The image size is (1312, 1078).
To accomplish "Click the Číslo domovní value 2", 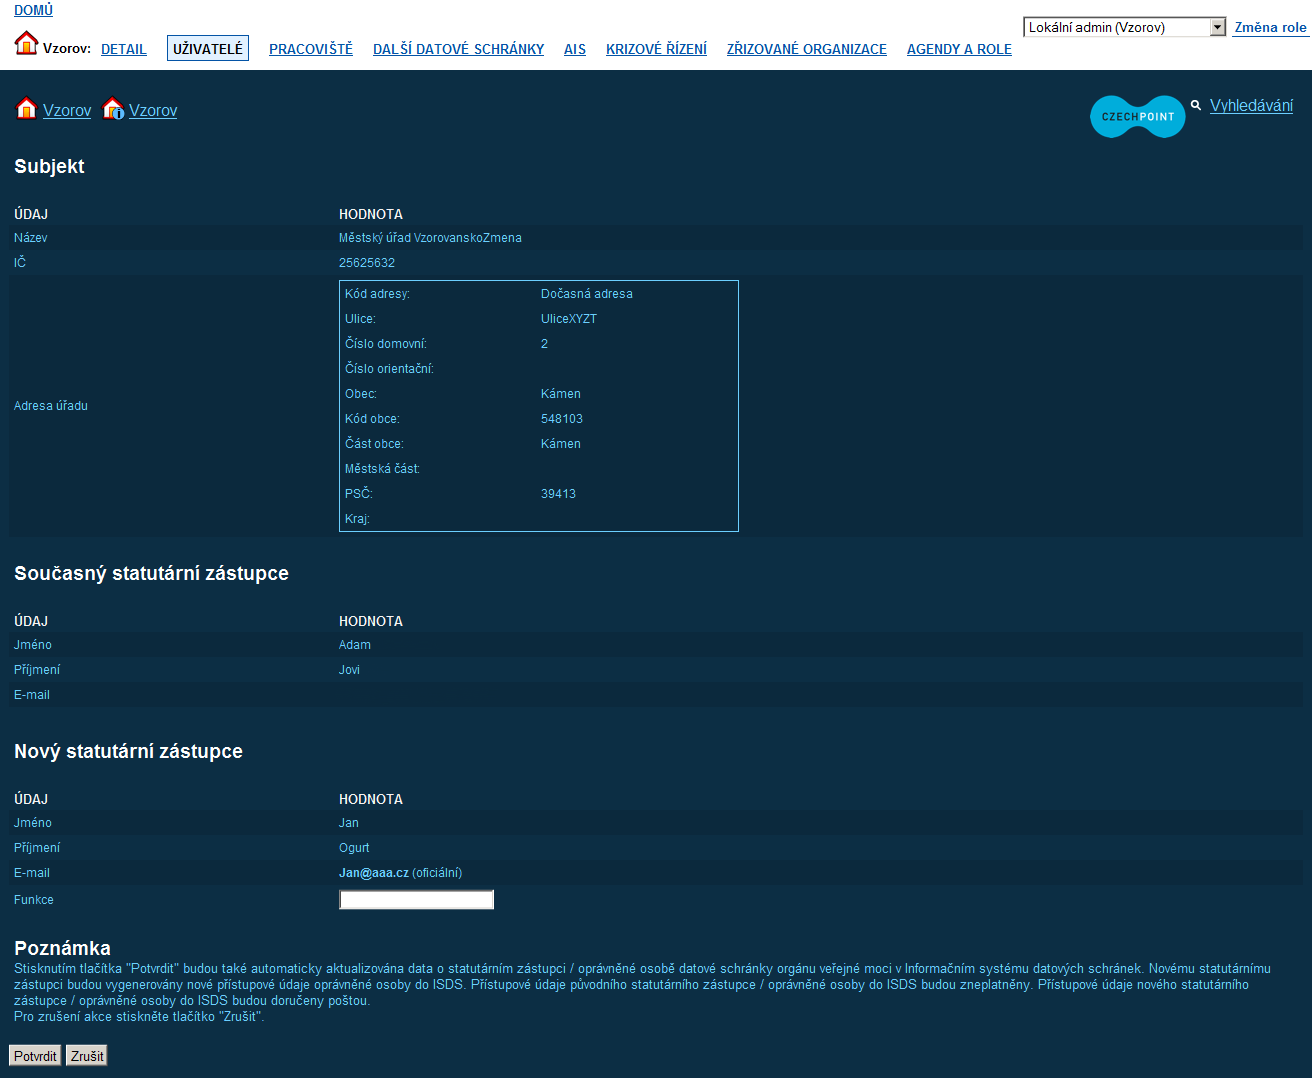I will [x=544, y=344].
